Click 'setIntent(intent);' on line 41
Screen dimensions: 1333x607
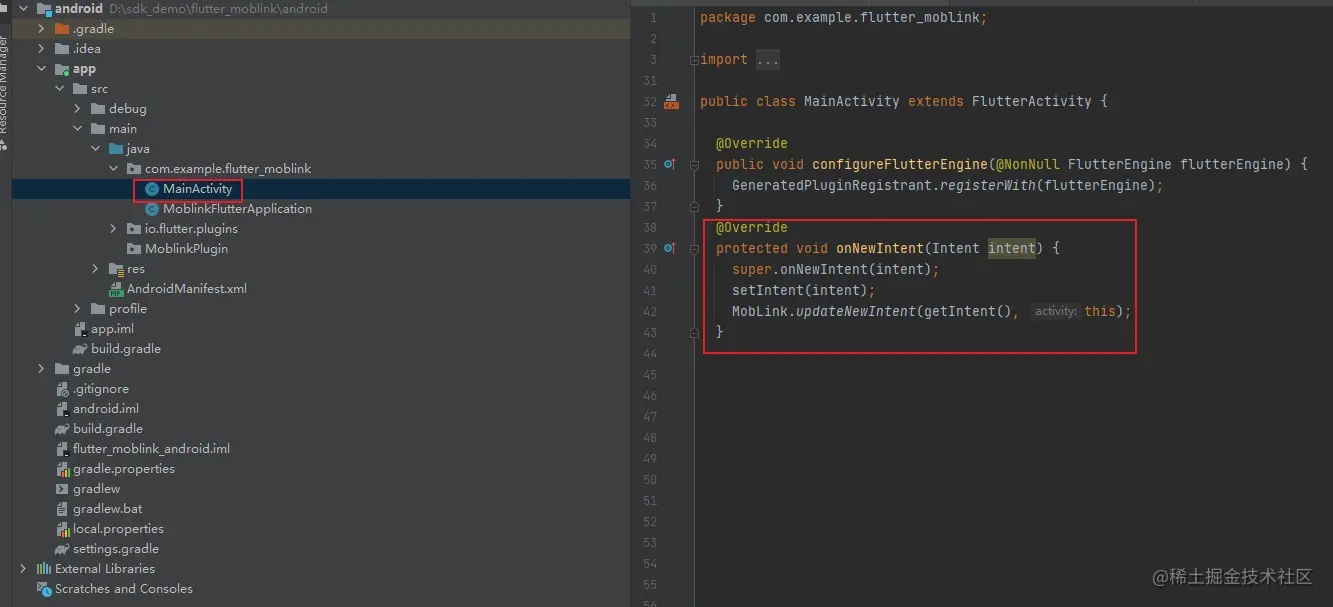click(x=803, y=290)
